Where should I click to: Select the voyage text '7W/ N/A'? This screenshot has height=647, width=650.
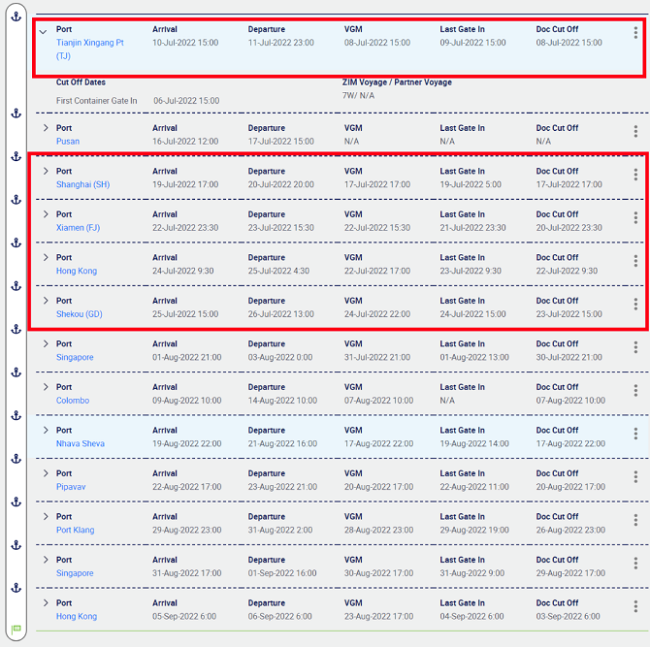pyautogui.click(x=358, y=95)
